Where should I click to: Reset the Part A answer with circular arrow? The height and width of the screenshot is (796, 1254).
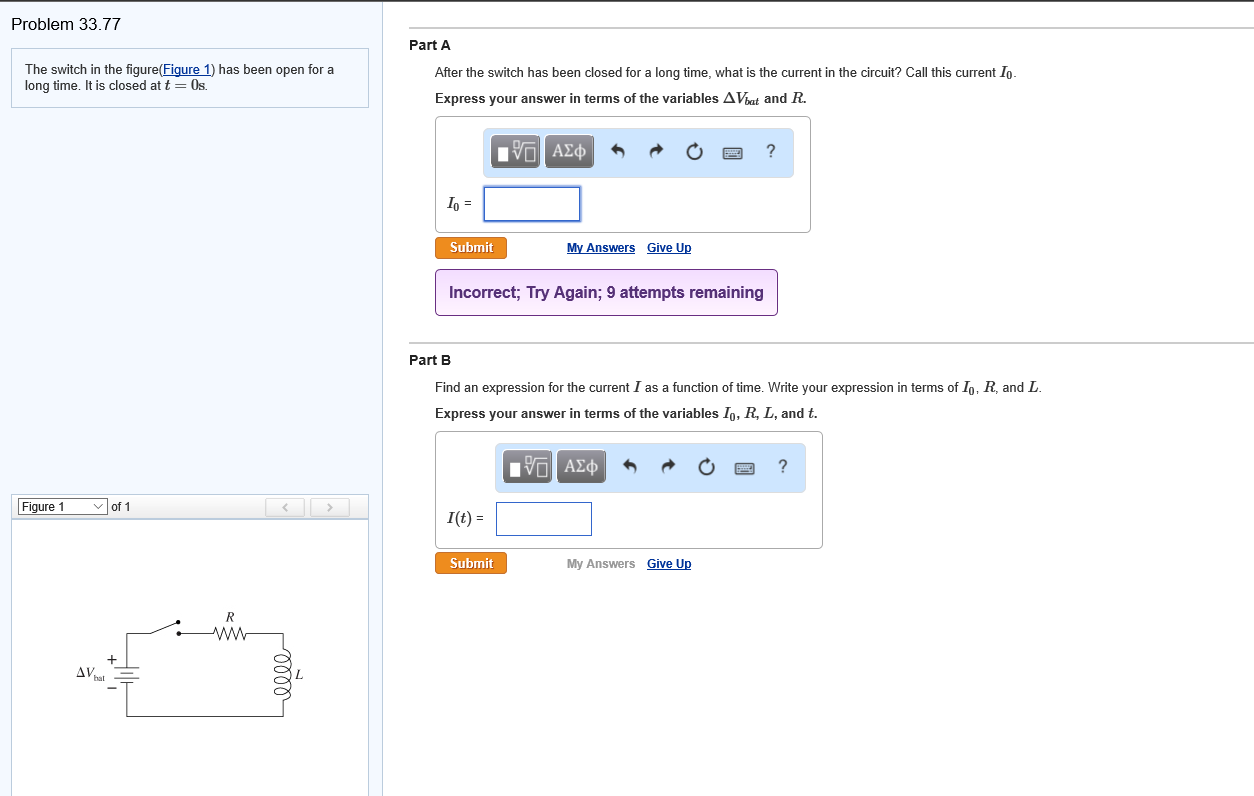point(694,152)
